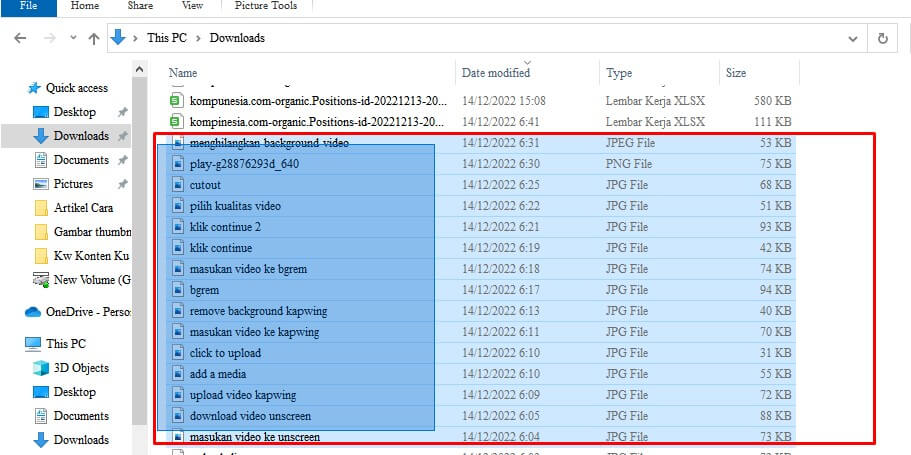The width and height of the screenshot is (911, 455).
Task: Unpin Desktop using its pin icon
Action: point(122,112)
